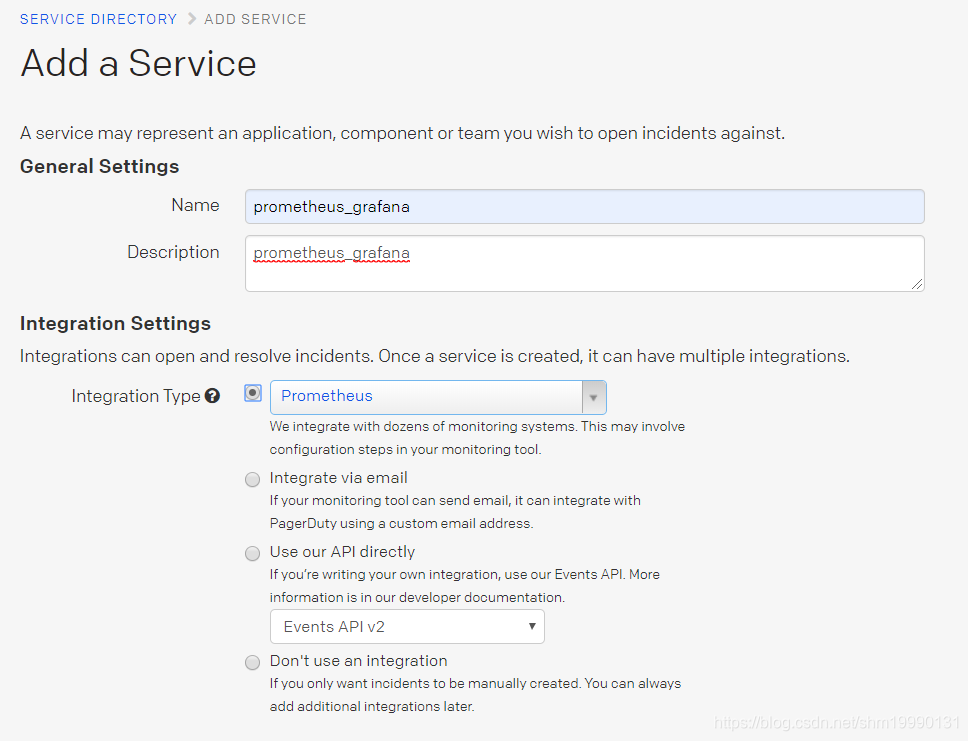This screenshot has height=741, width=968.
Task: Click the Prometheus dropdown arrow button
Action: pos(594,397)
